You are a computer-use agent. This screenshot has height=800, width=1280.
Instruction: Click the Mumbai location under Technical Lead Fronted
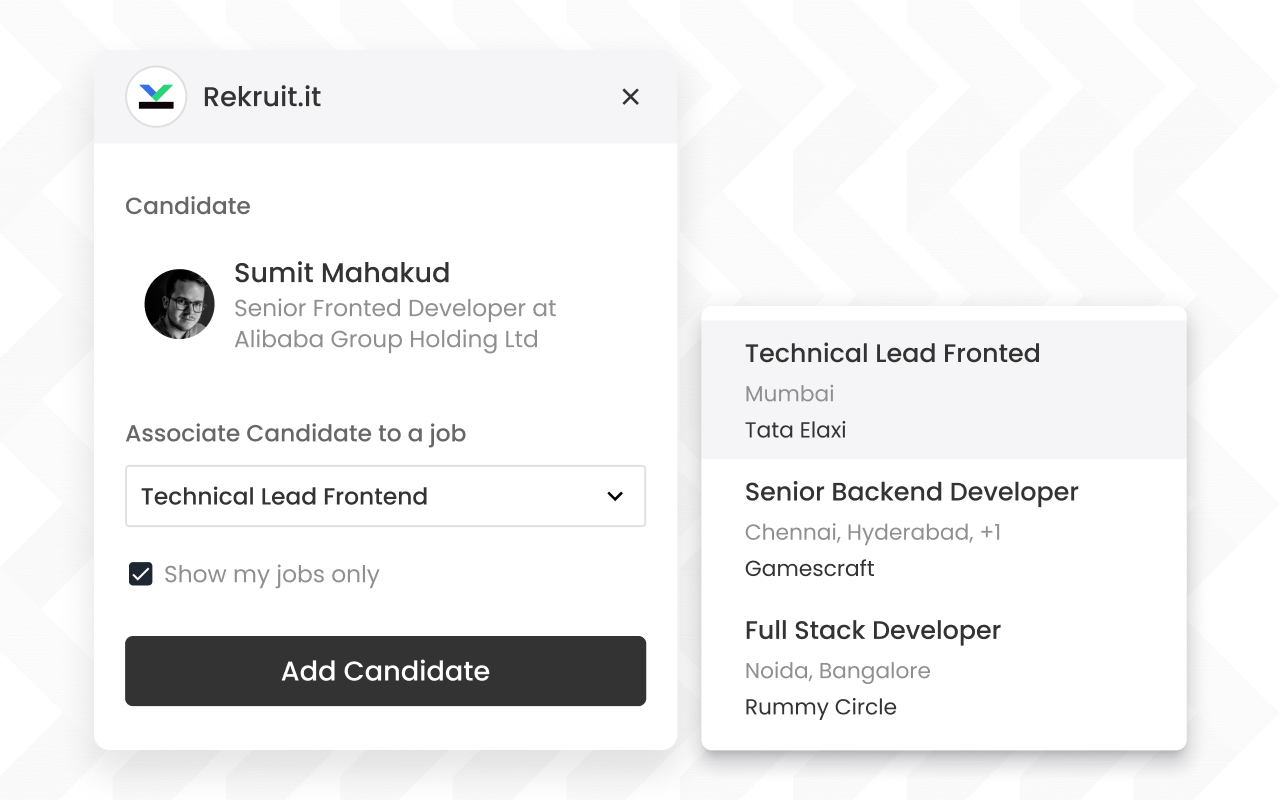click(789, 393)
